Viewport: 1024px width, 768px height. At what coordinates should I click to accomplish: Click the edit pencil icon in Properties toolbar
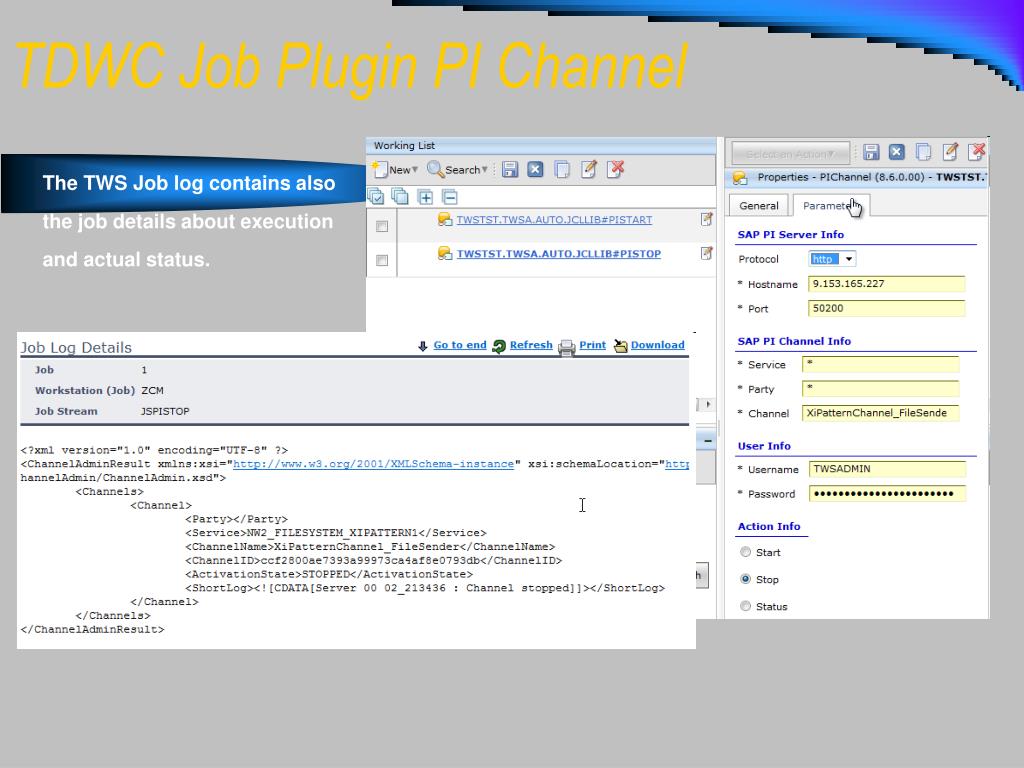pyautogui.click(x=950, y=152)
